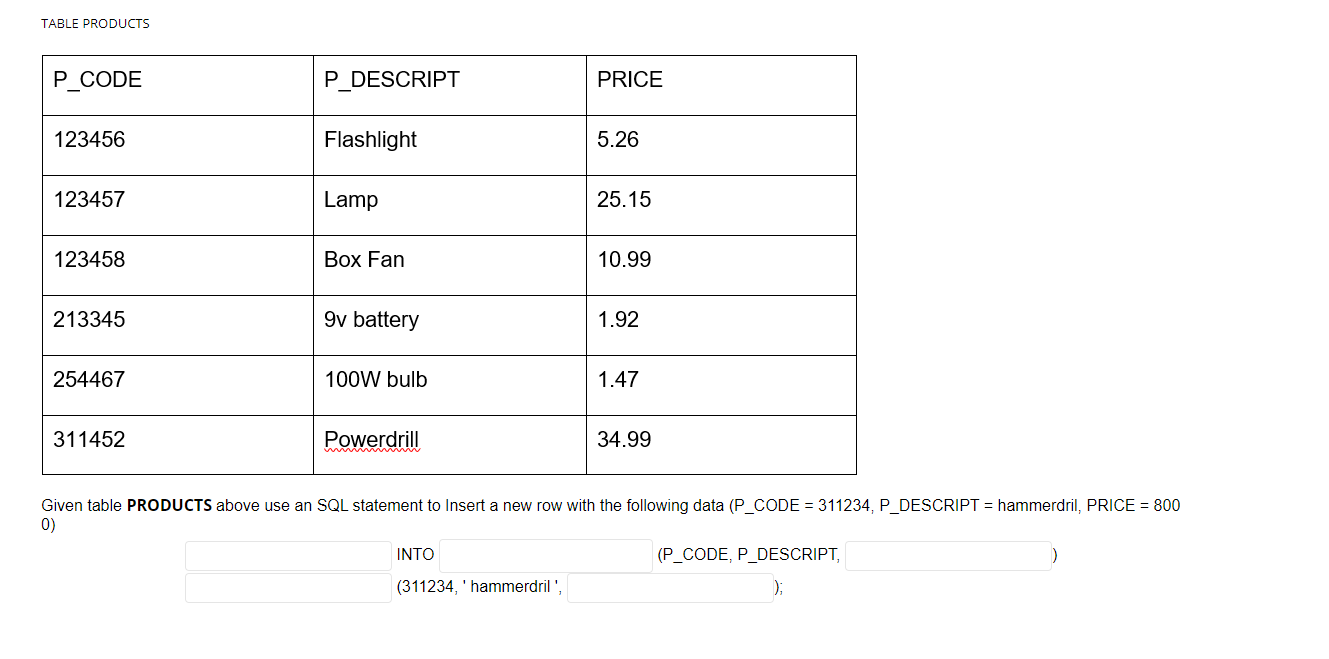Click the 34.99 price cell
This screenshot has height=659, width=1329.
(624, 439)
